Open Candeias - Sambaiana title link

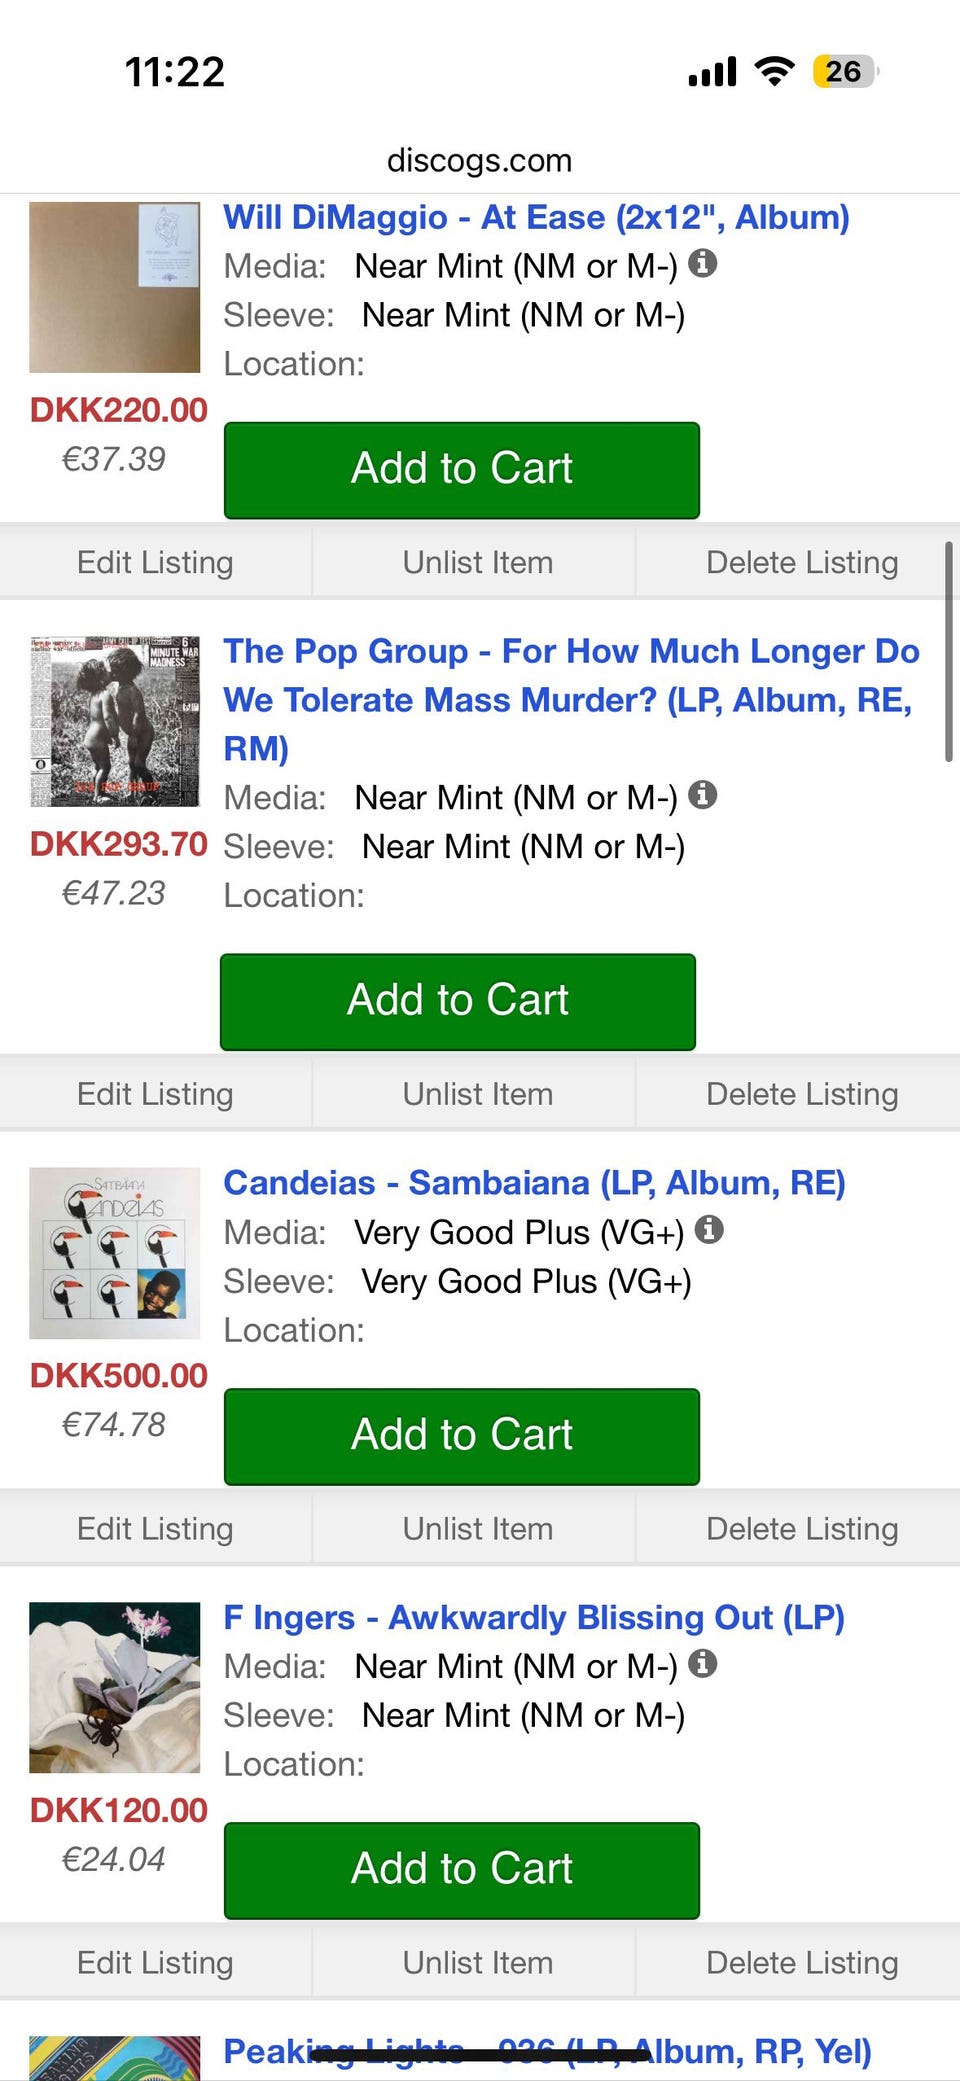click(x=534, y=1183)
